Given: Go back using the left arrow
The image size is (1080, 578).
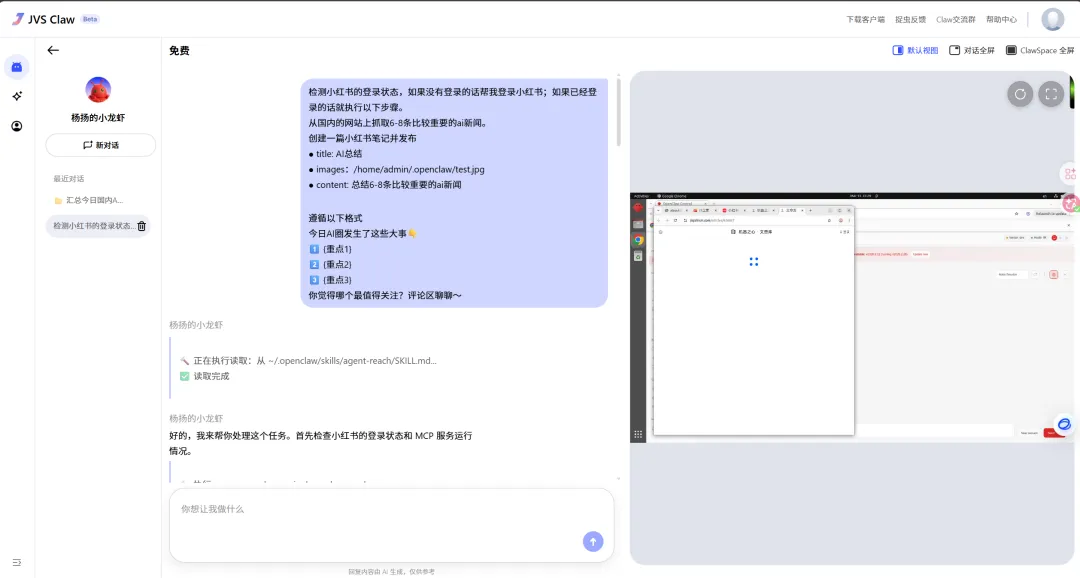Looking at the screenshot, I should point(53,50).
